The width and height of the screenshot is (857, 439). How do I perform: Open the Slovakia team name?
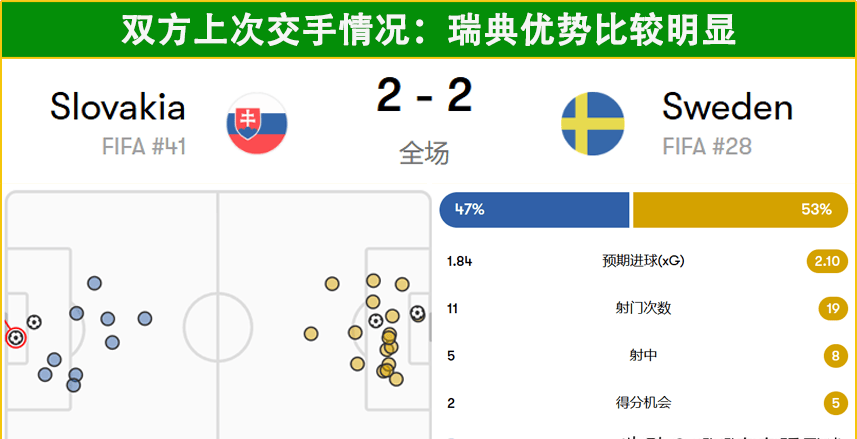[117, 106]
